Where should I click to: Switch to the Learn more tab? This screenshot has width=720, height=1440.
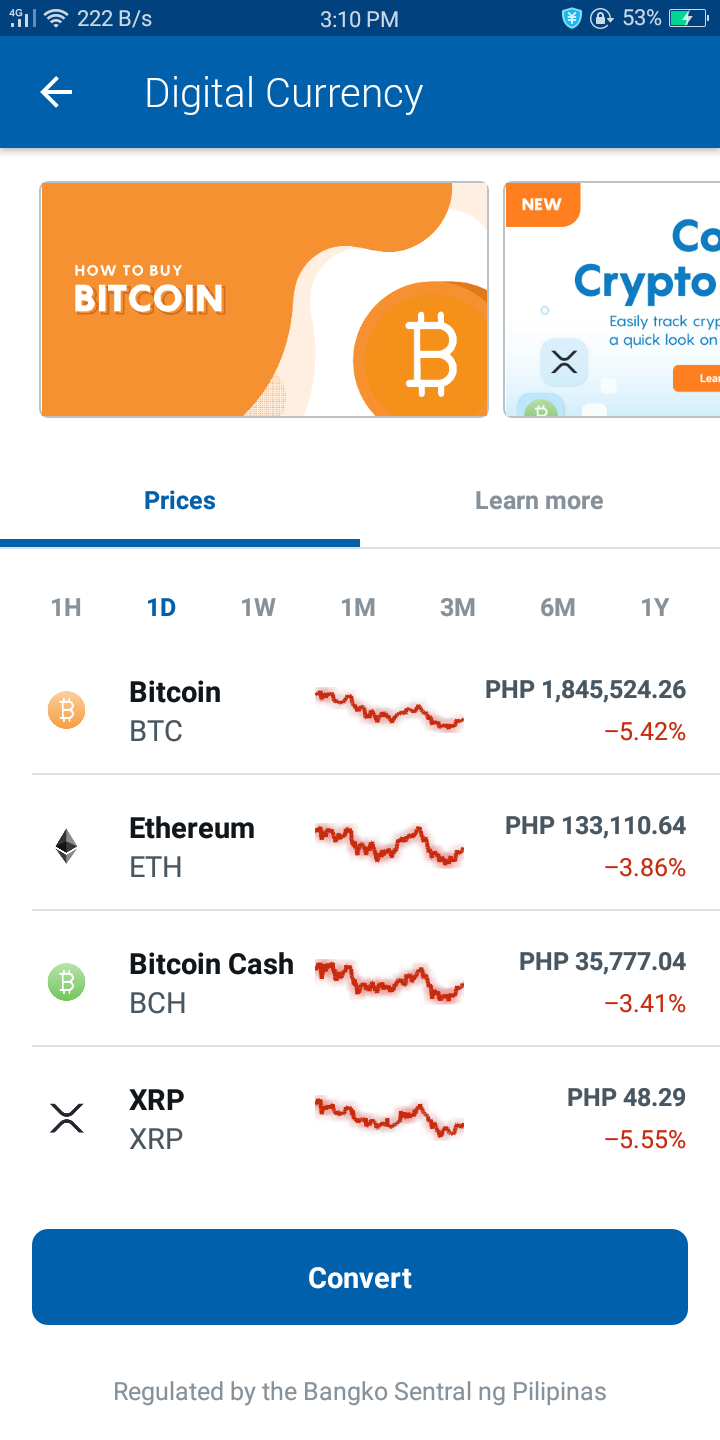pyautogui.click(x=539, y=501)
